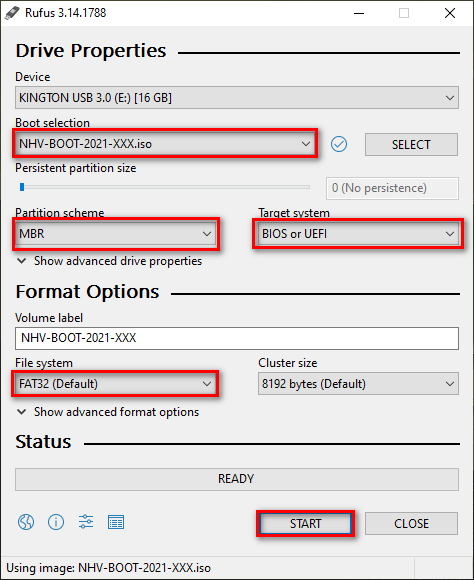Image resolution: width=474 pixels, height=580 pixels.
Task: Open the About info icon
Action: 56,522
